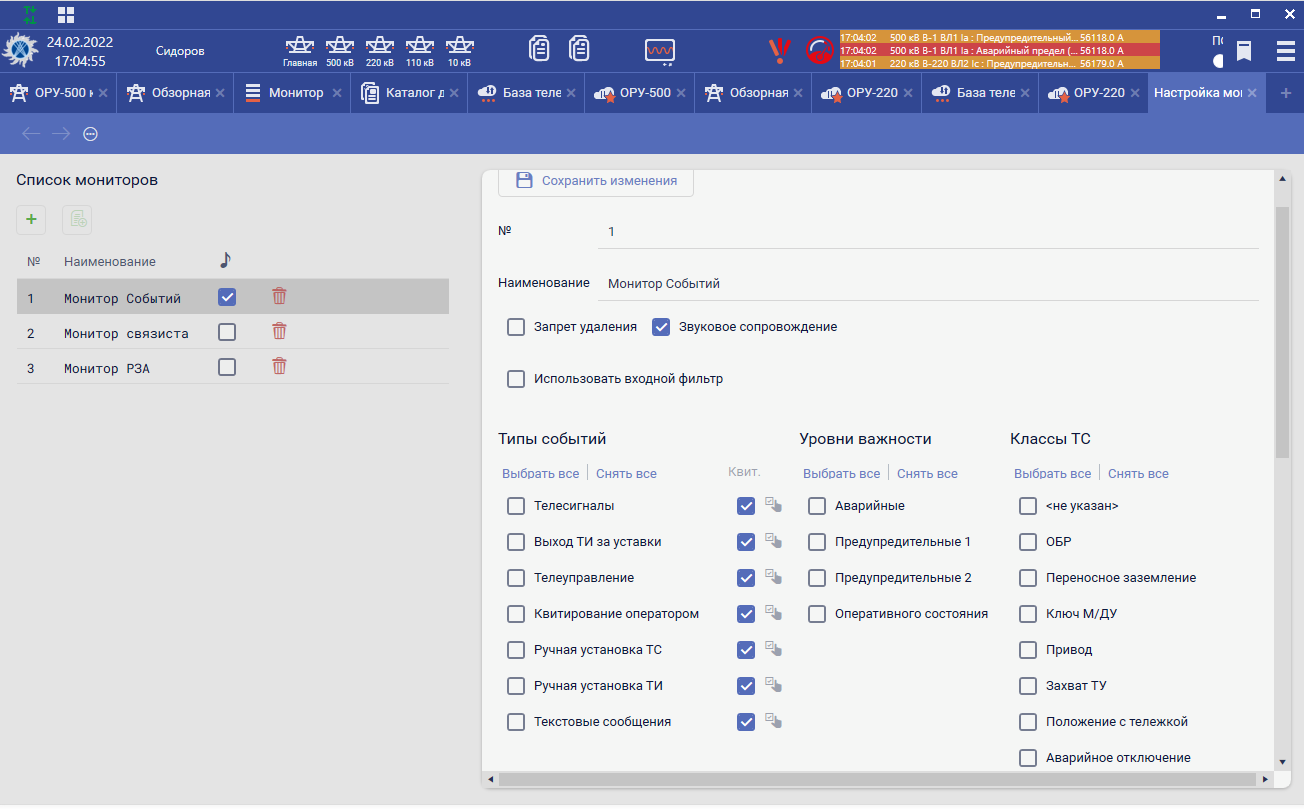Click the circled minus icon under tabs
The width and height of the screenshot is (1304, 809).
tap(90, 134)
